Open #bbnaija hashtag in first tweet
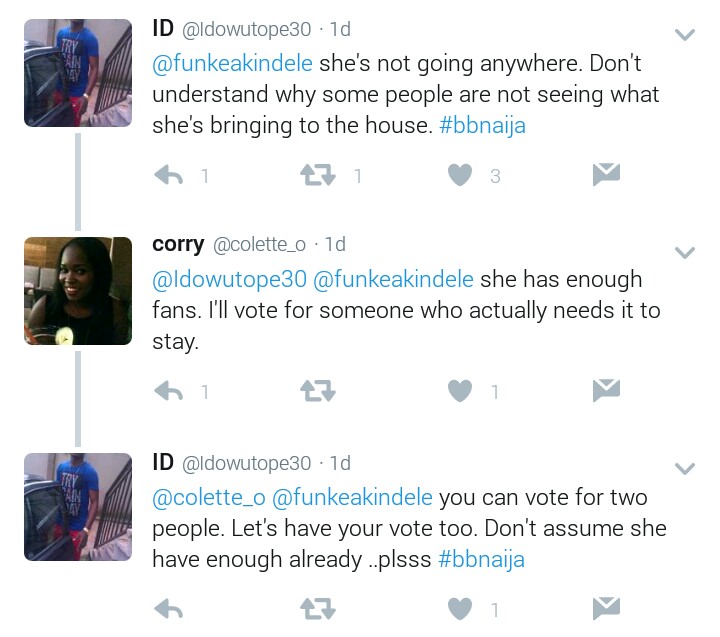This screenshot has height=637, width=720. pos(482,127)
